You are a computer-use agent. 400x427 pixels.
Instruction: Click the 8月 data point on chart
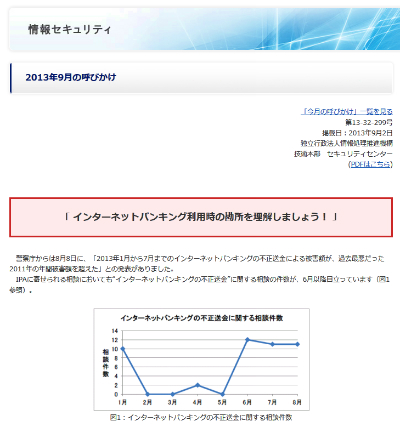tap(297, 344)
